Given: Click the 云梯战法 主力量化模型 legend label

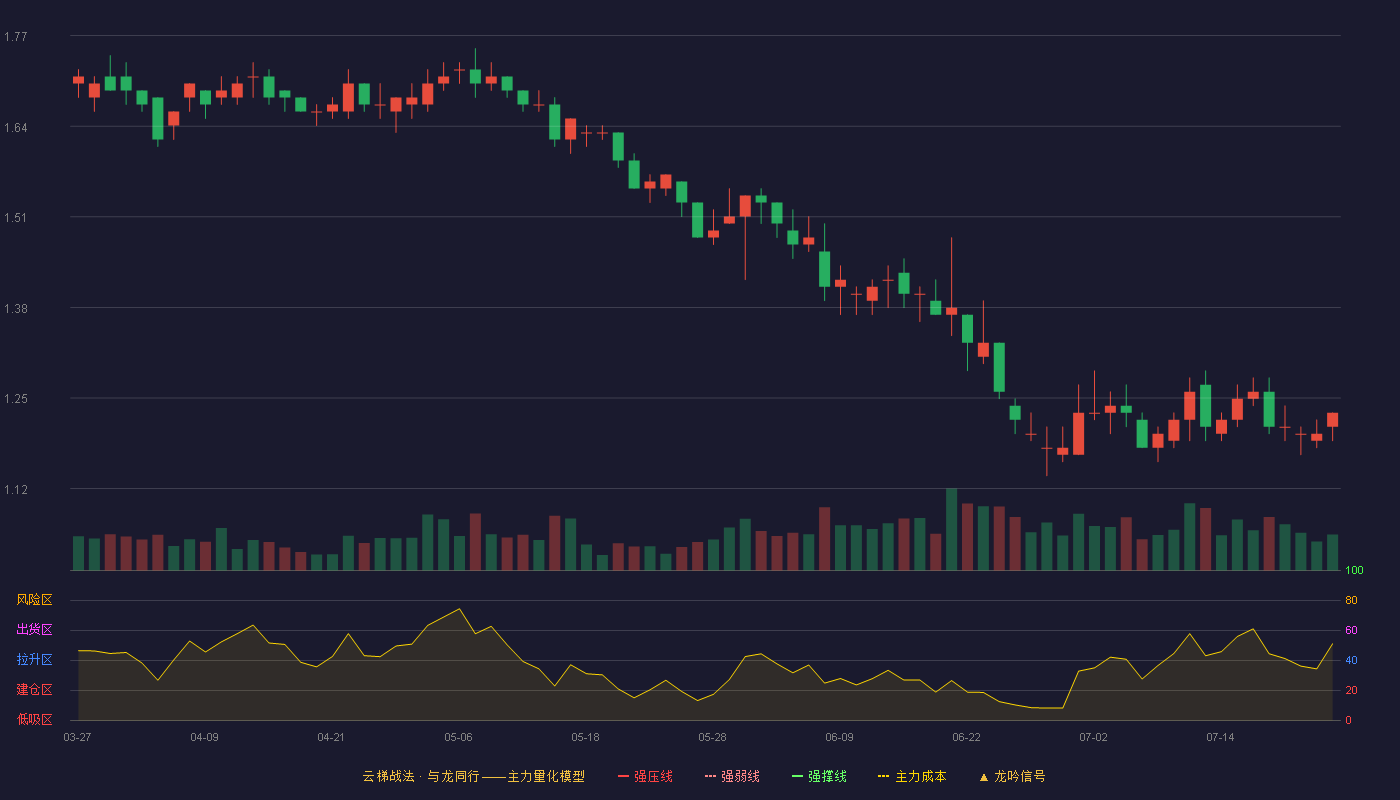Looking at the screenshot, I should coord(473,776).
